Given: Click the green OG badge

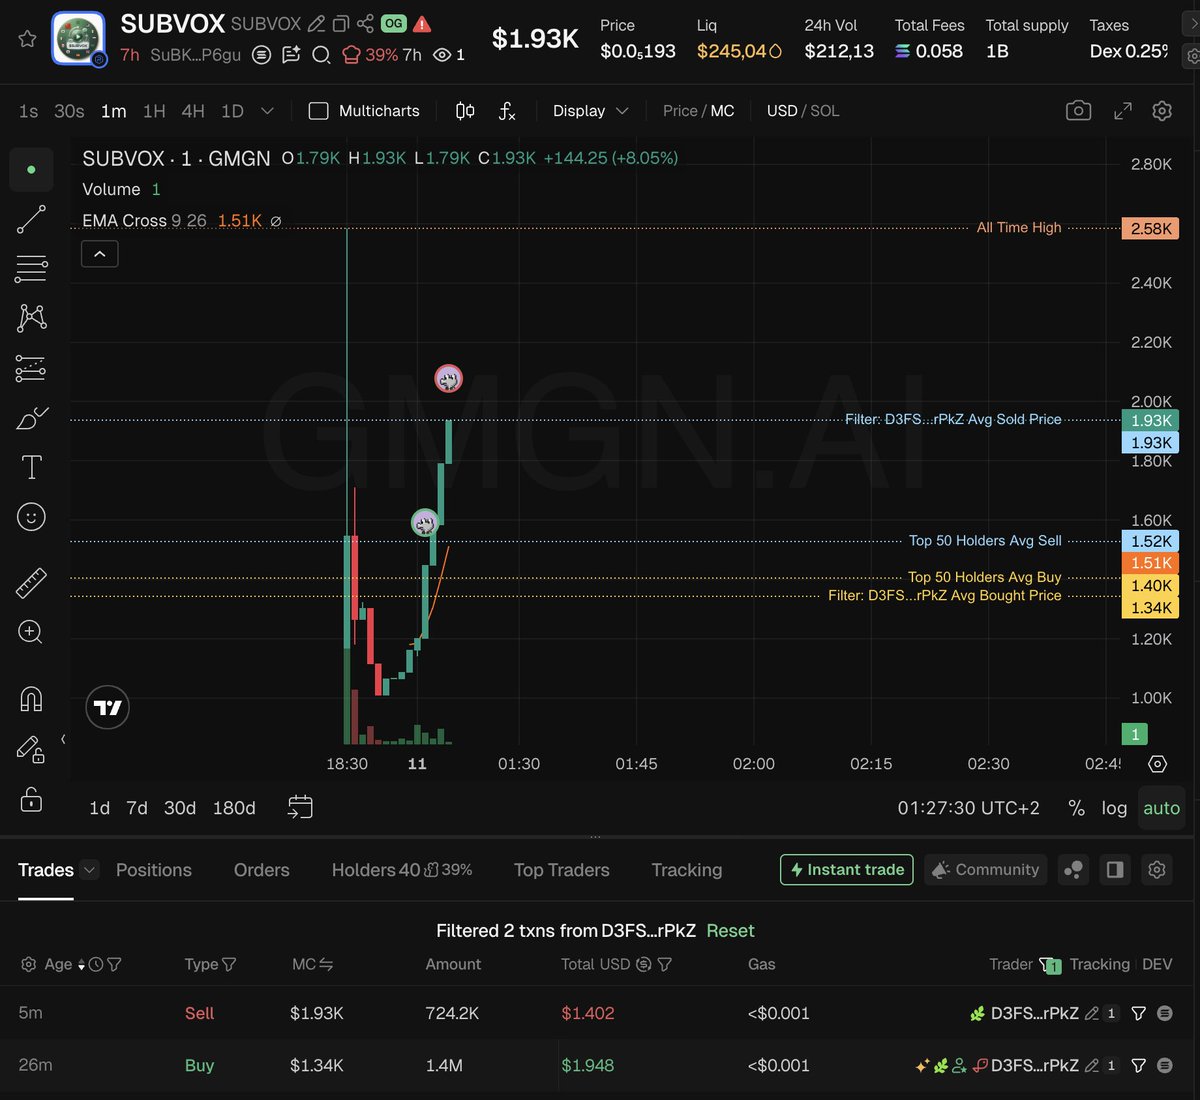Looking at the screenshot, I should [393, 23].
